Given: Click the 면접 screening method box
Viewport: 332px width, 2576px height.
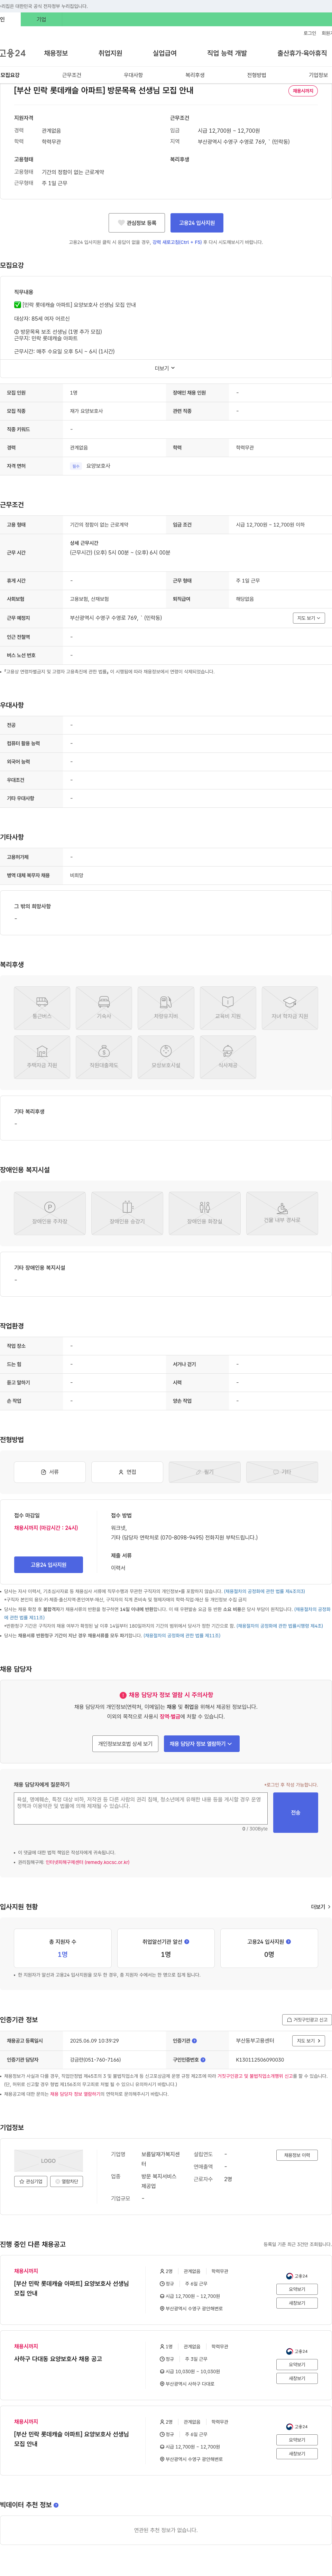Looking at the screenshot, I should (x=127, y=1472).
